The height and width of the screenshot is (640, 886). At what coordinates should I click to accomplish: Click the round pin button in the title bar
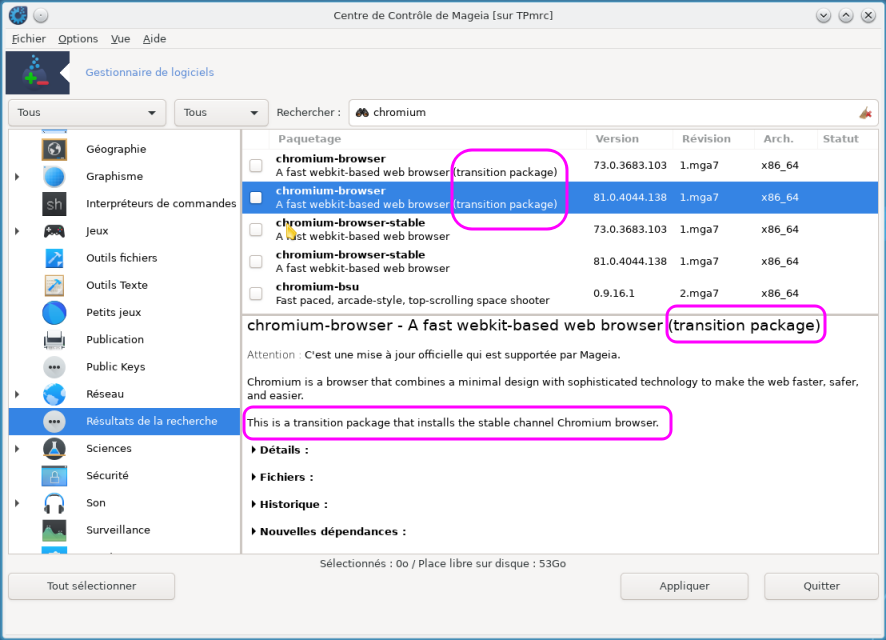tap(41, 16)
